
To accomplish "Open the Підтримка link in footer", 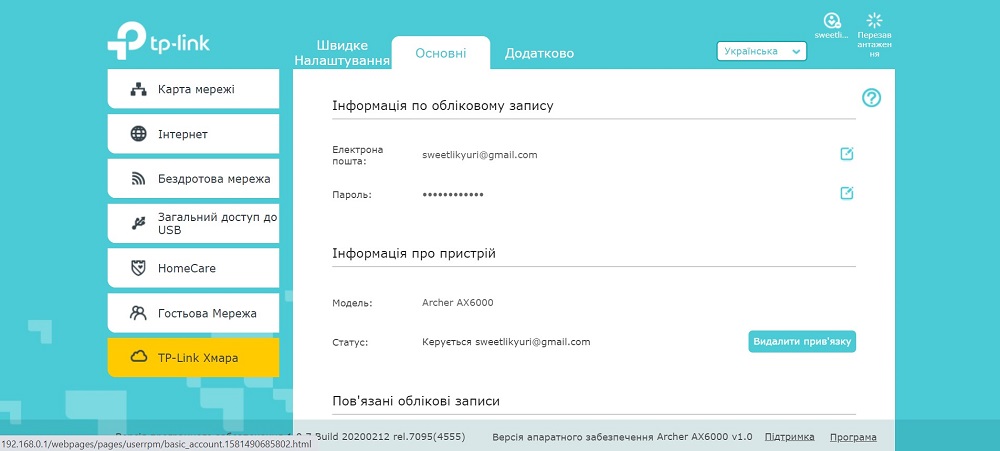I will pyautogui.click(x=790, y=437).
